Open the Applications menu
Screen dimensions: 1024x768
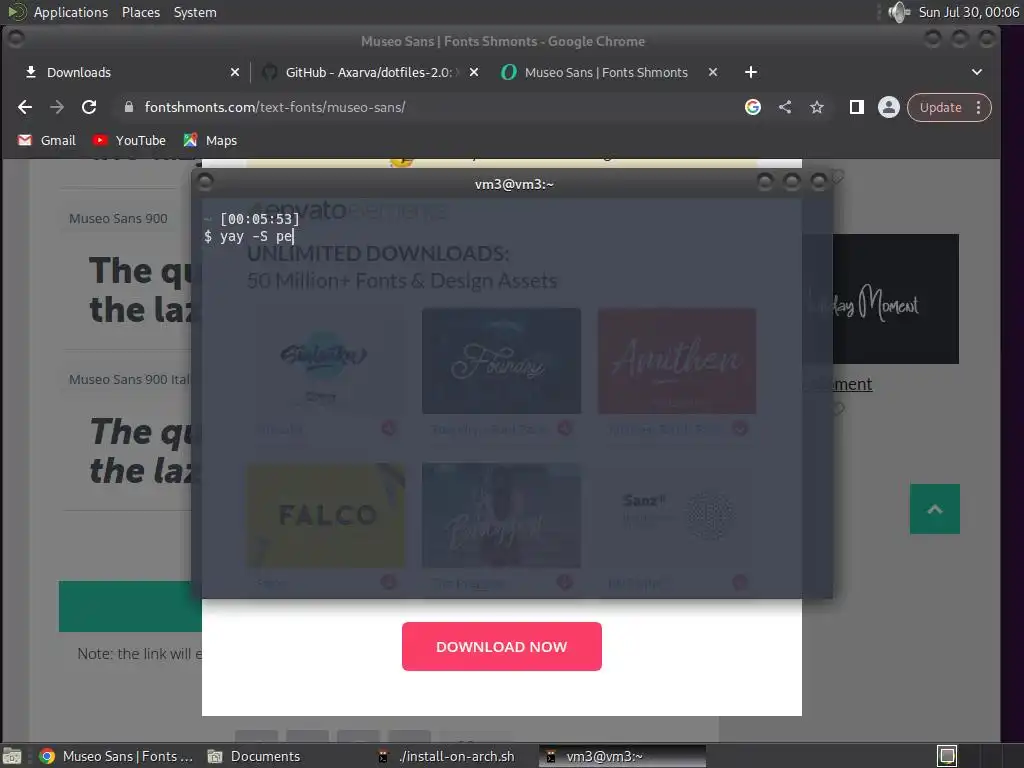click(71, 12)
